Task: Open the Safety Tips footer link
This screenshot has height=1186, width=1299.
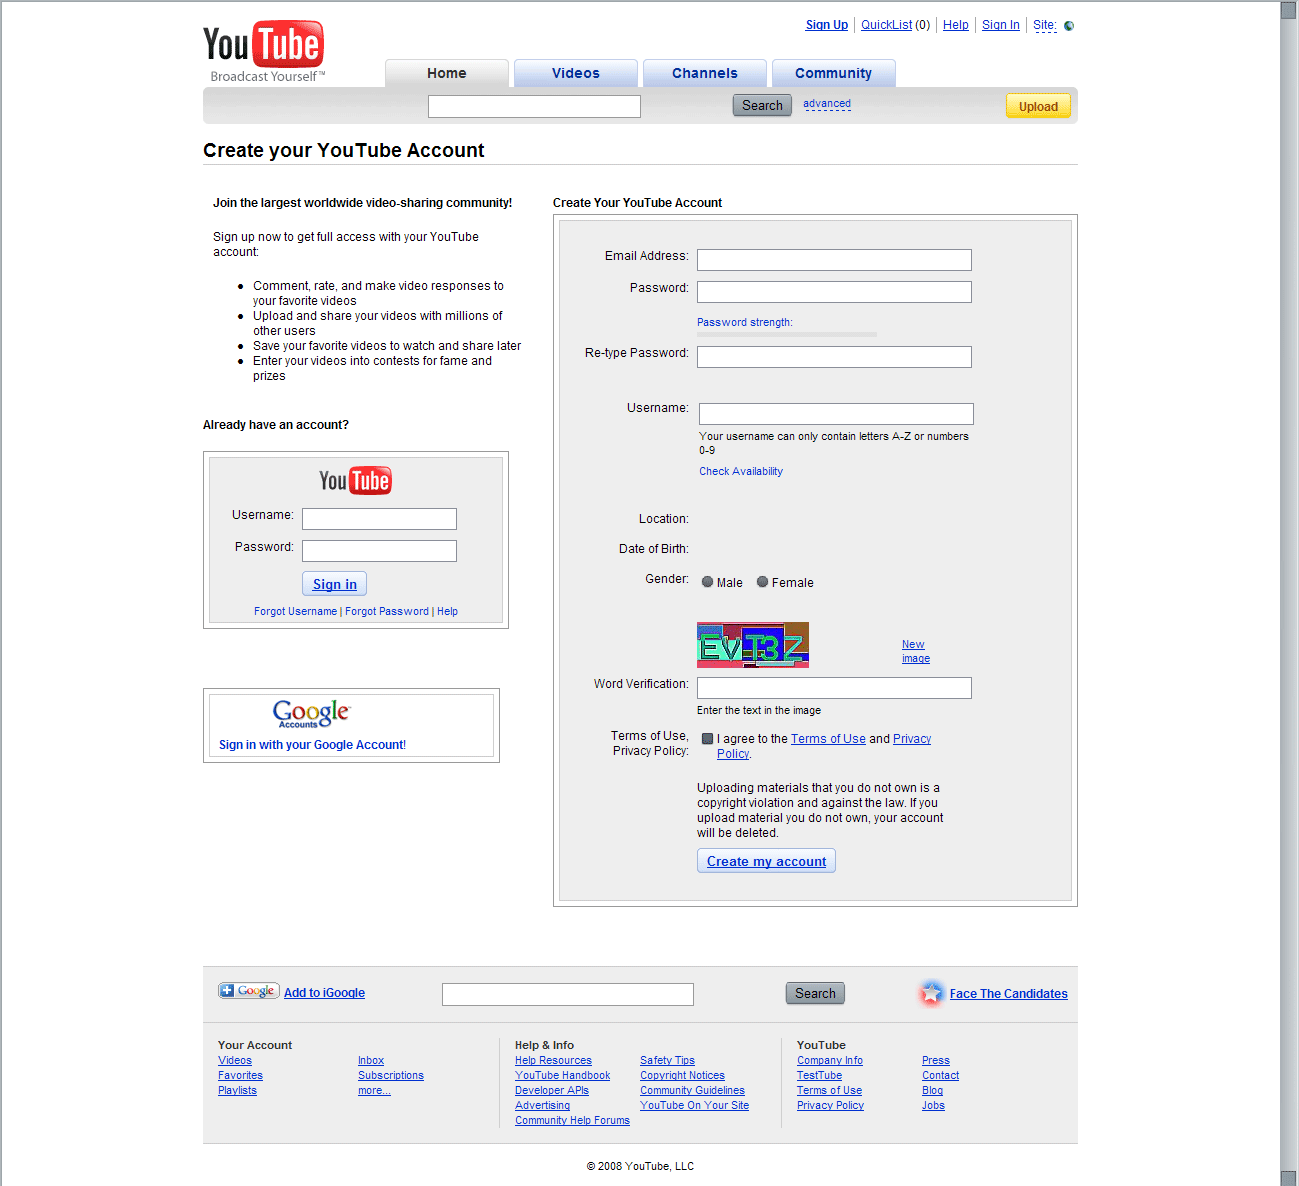Action: click(x=667, y=1061)
